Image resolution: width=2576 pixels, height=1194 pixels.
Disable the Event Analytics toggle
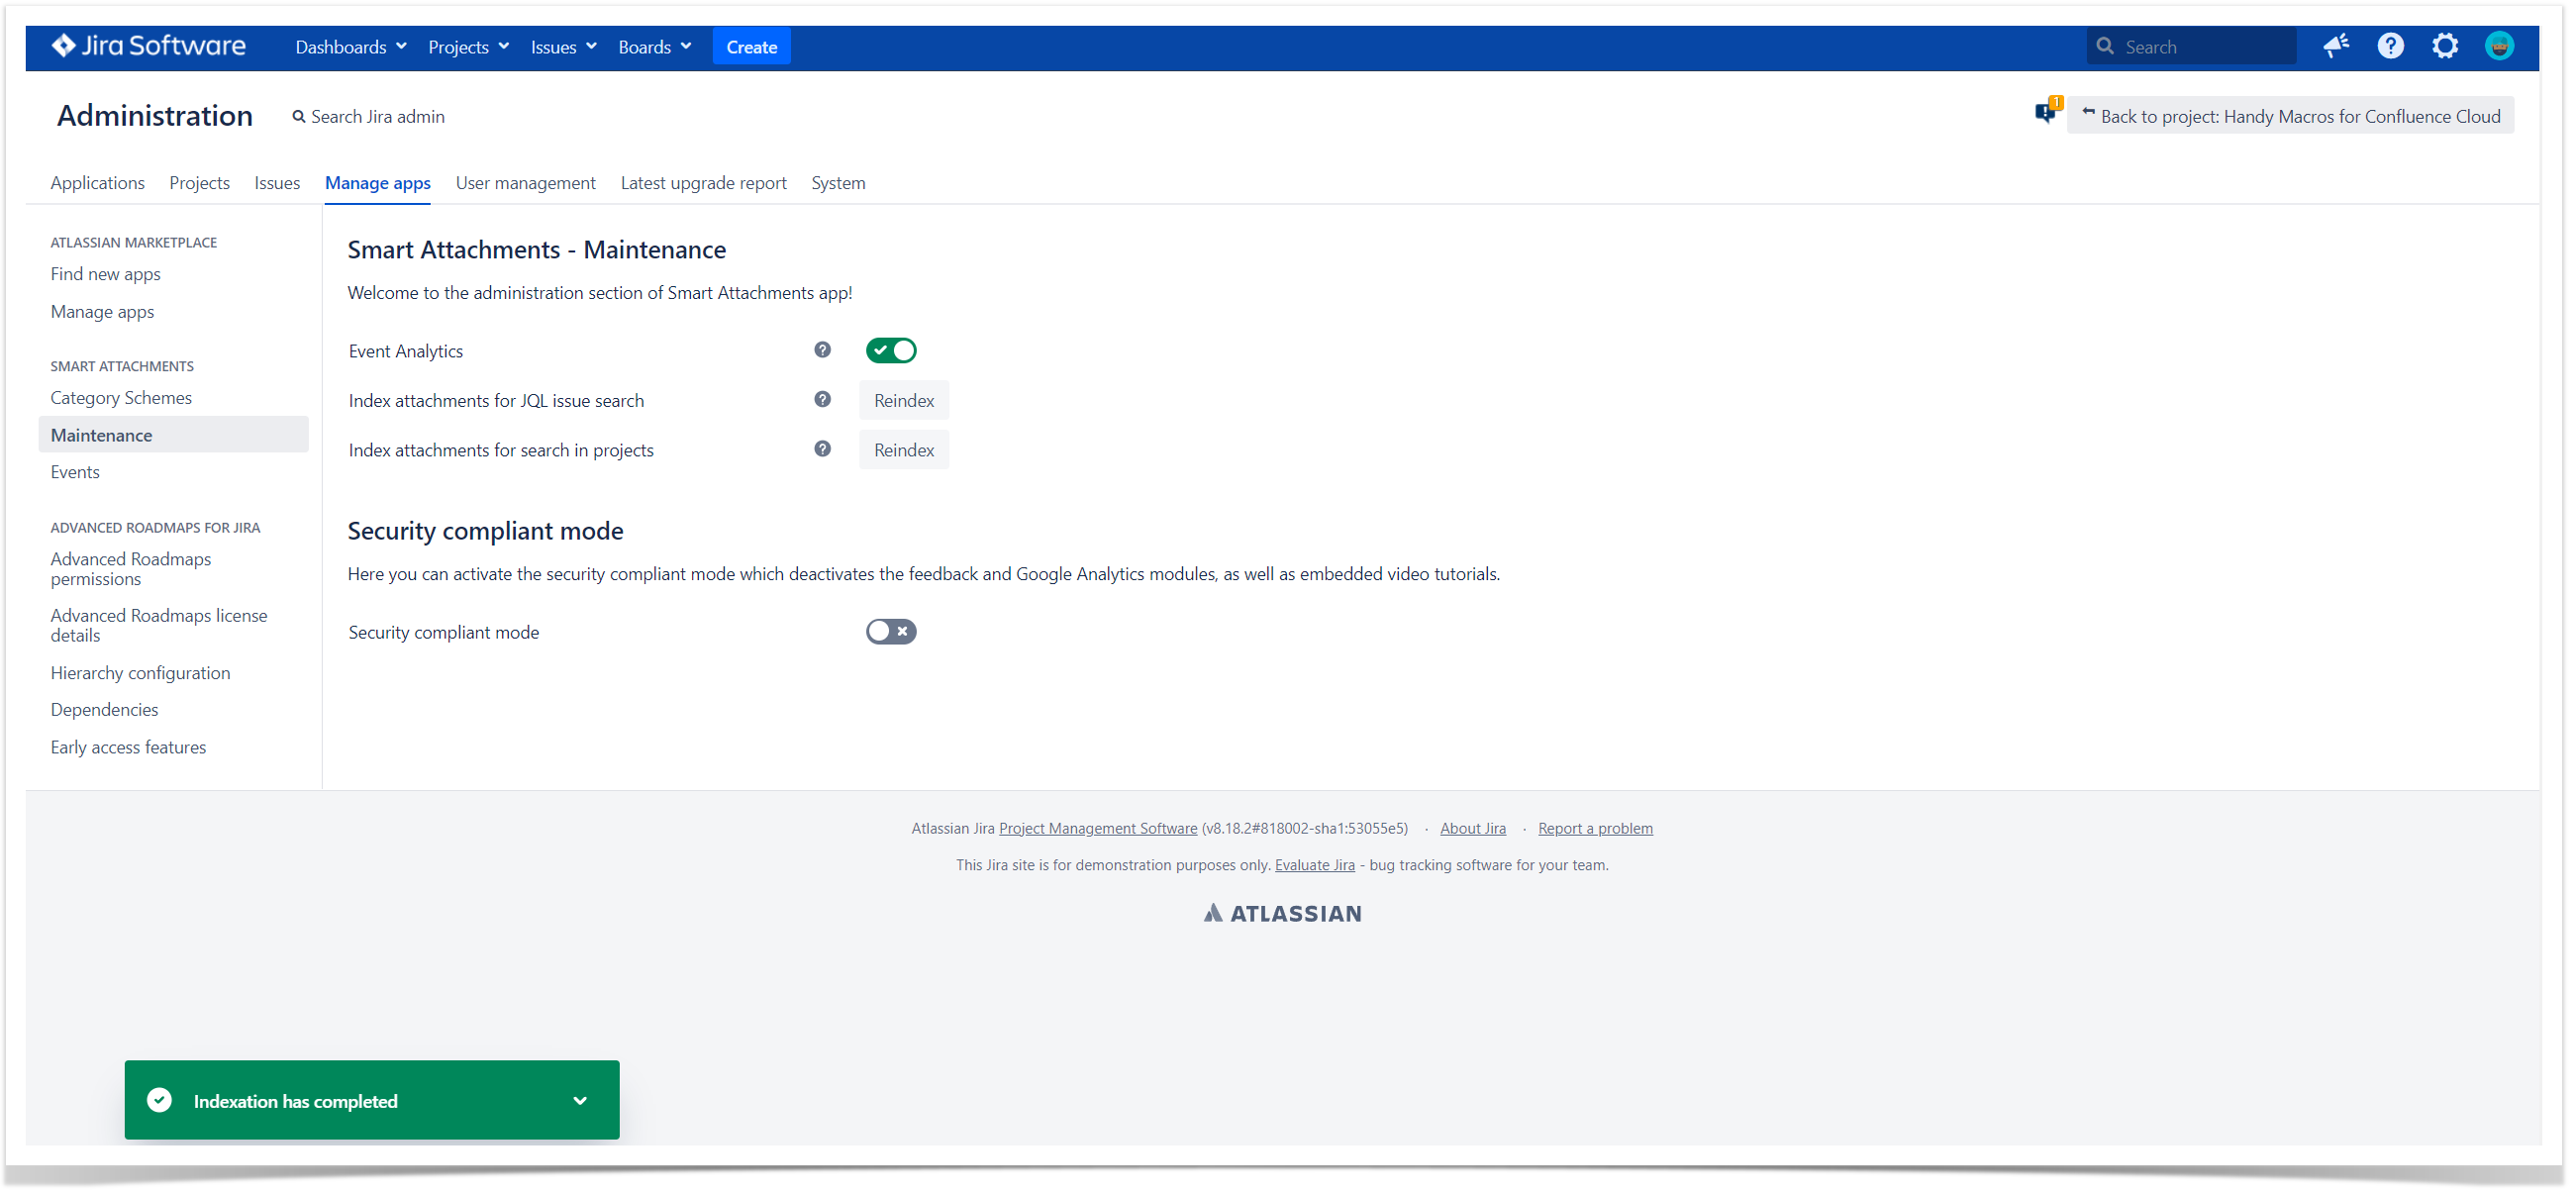point(890,350)
